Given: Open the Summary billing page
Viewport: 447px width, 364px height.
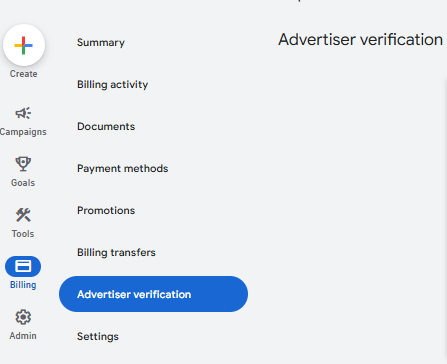Looking at the screenshot, I should coord(101,43).
